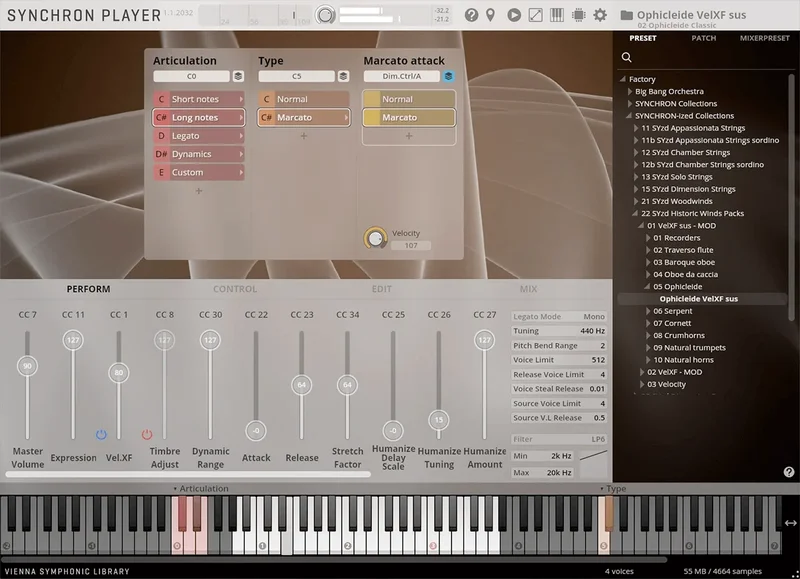
Task: Click the plus slot under Marcato attack list
Action: 409,136
